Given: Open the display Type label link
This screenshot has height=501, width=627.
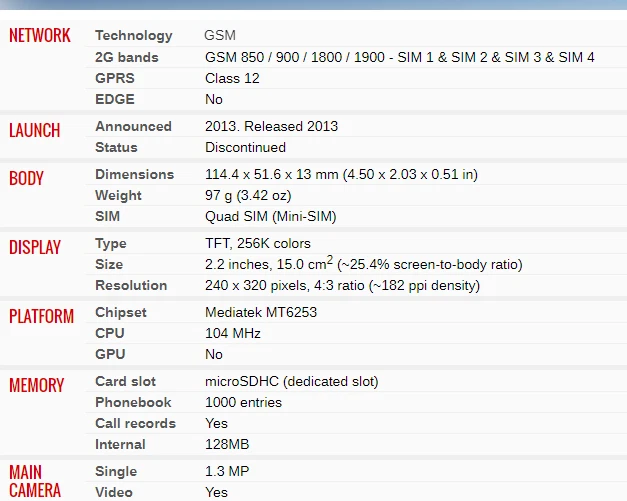Looking at the screenshot, I should [x=111, y=243].
